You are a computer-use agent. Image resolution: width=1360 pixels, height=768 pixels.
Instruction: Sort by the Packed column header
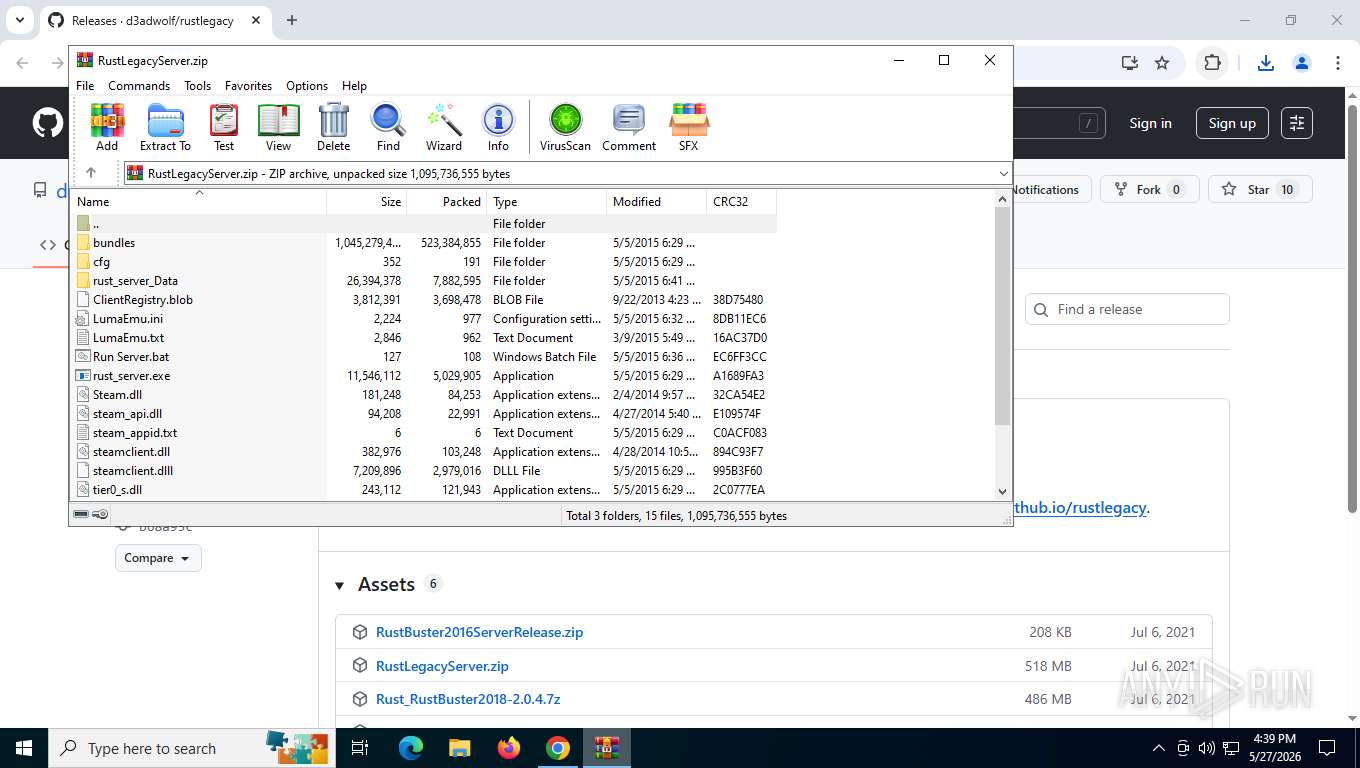coord(447,201)
